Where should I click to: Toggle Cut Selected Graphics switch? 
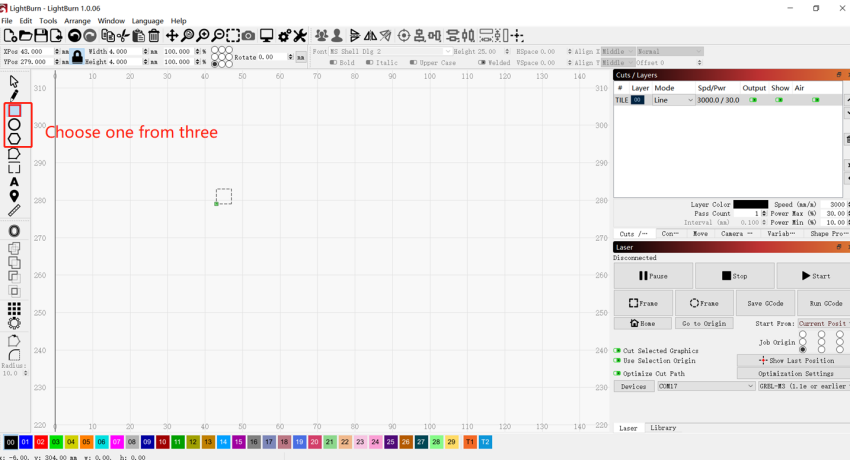click(x=617, y=351)
